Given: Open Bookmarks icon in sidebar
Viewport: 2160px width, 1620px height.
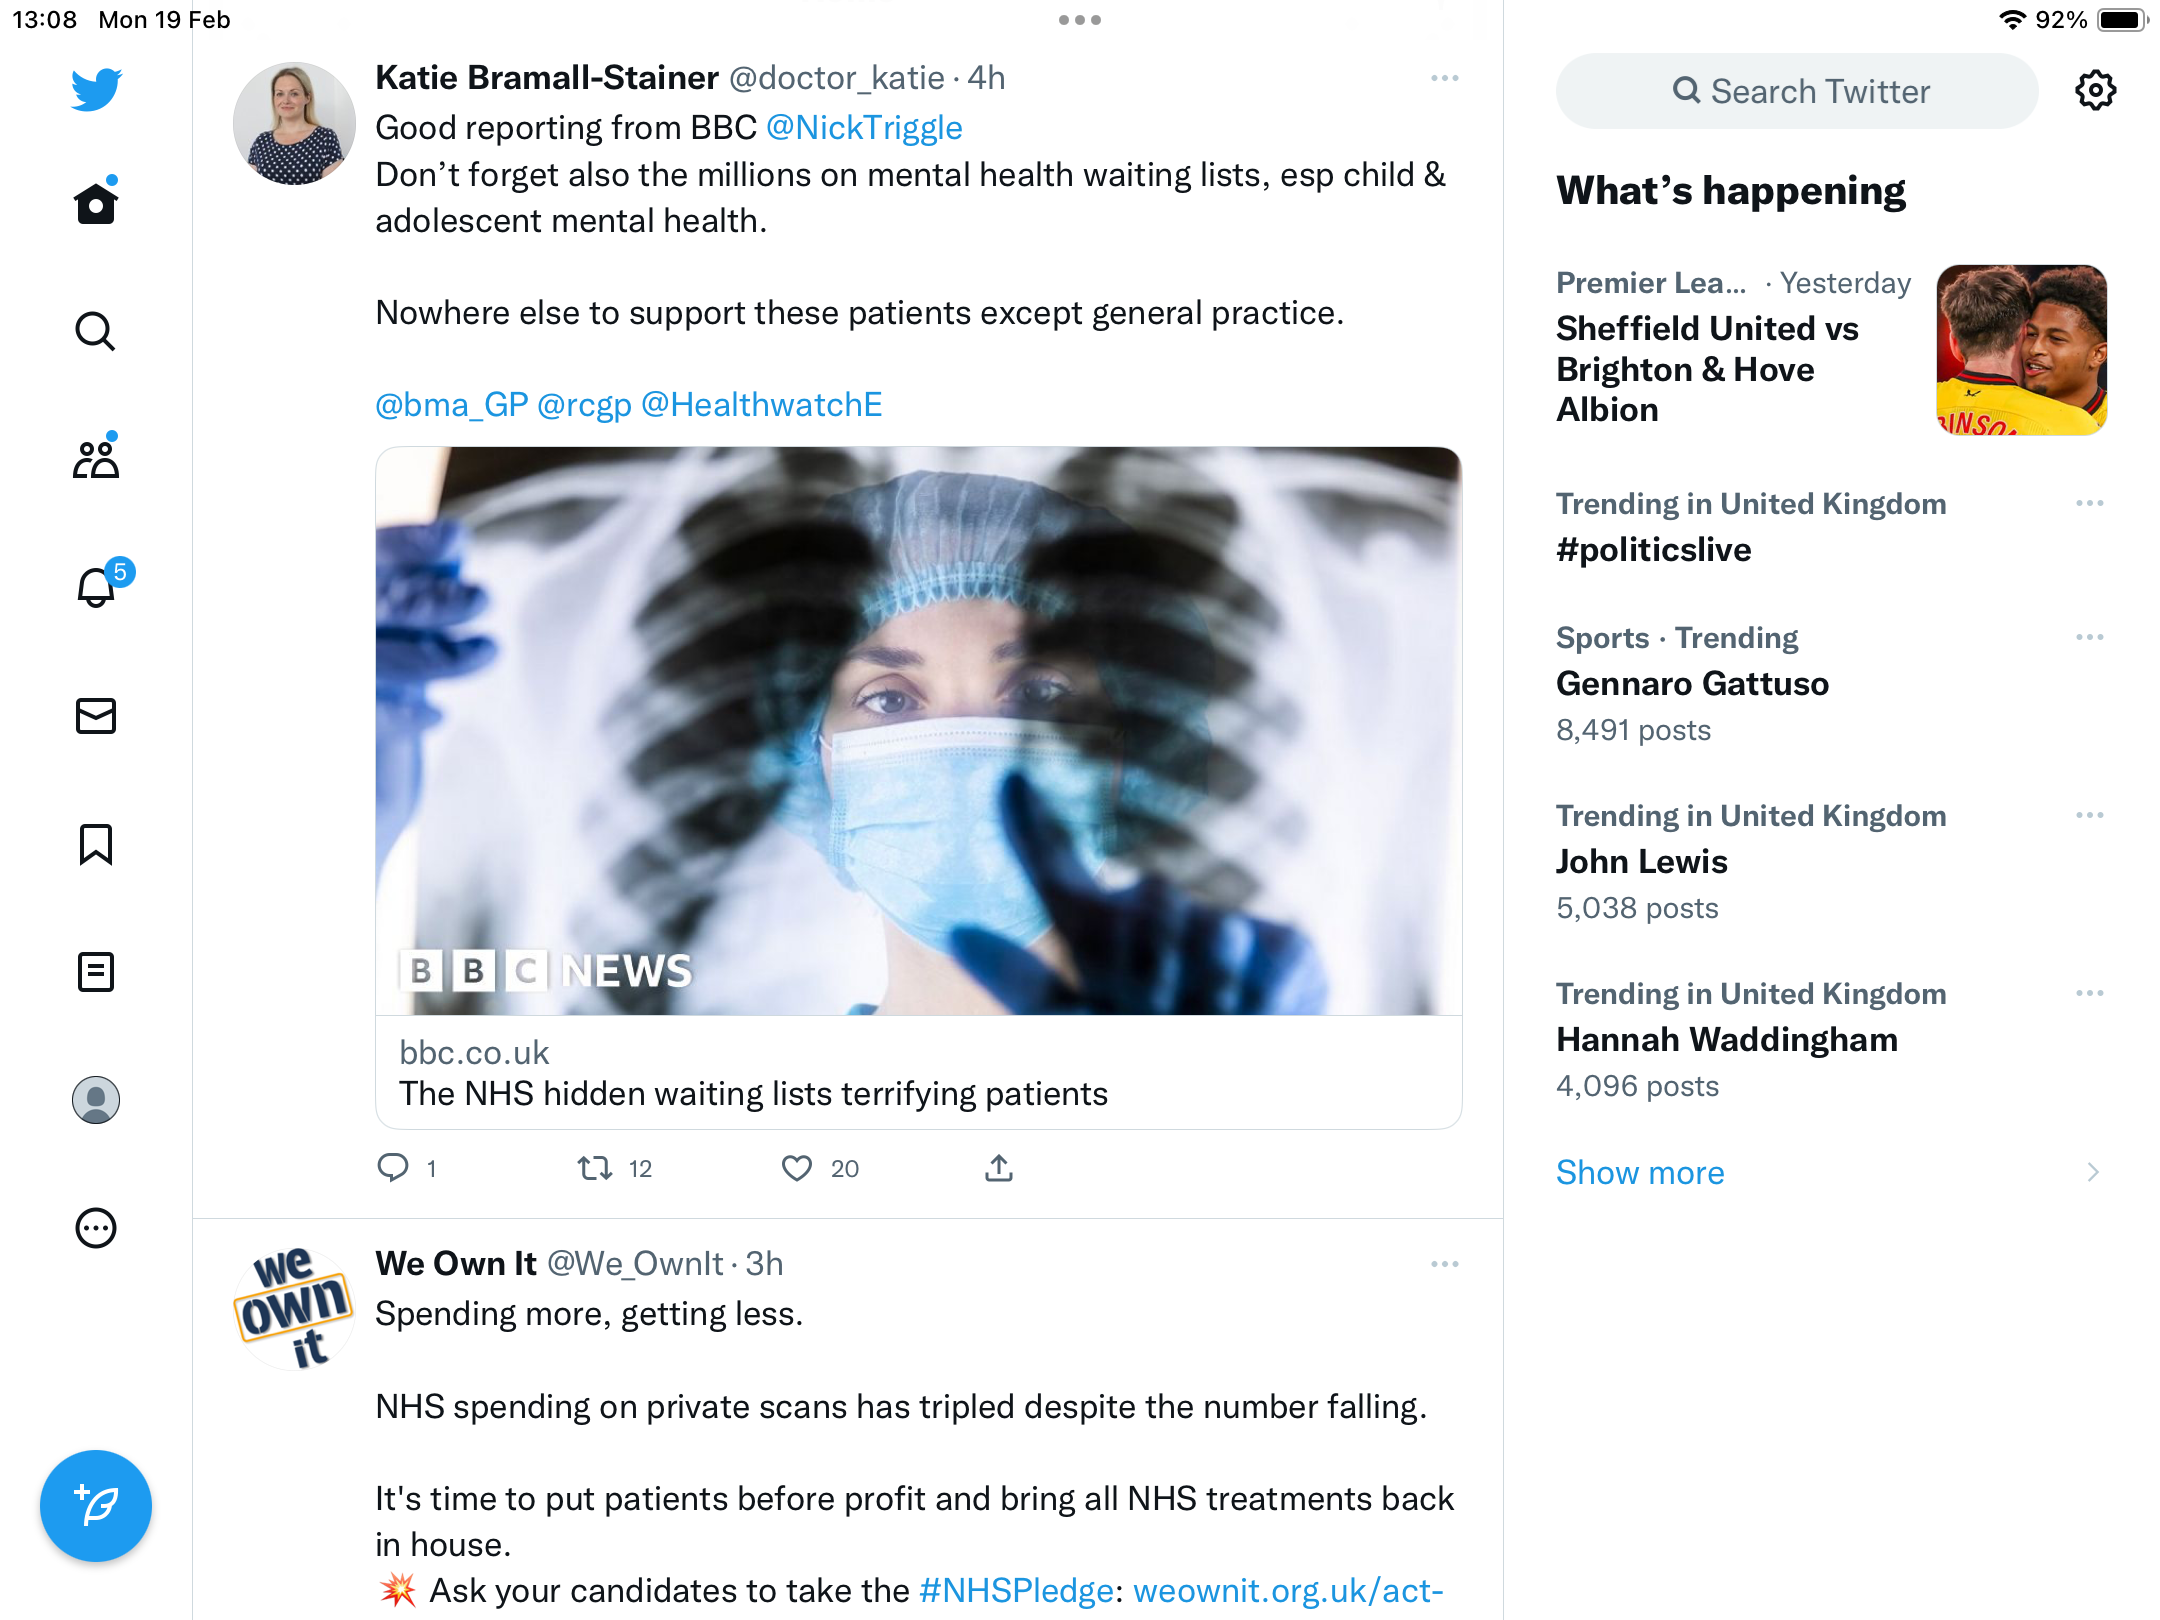Looking at the screenshot, I should click(96, 844).
